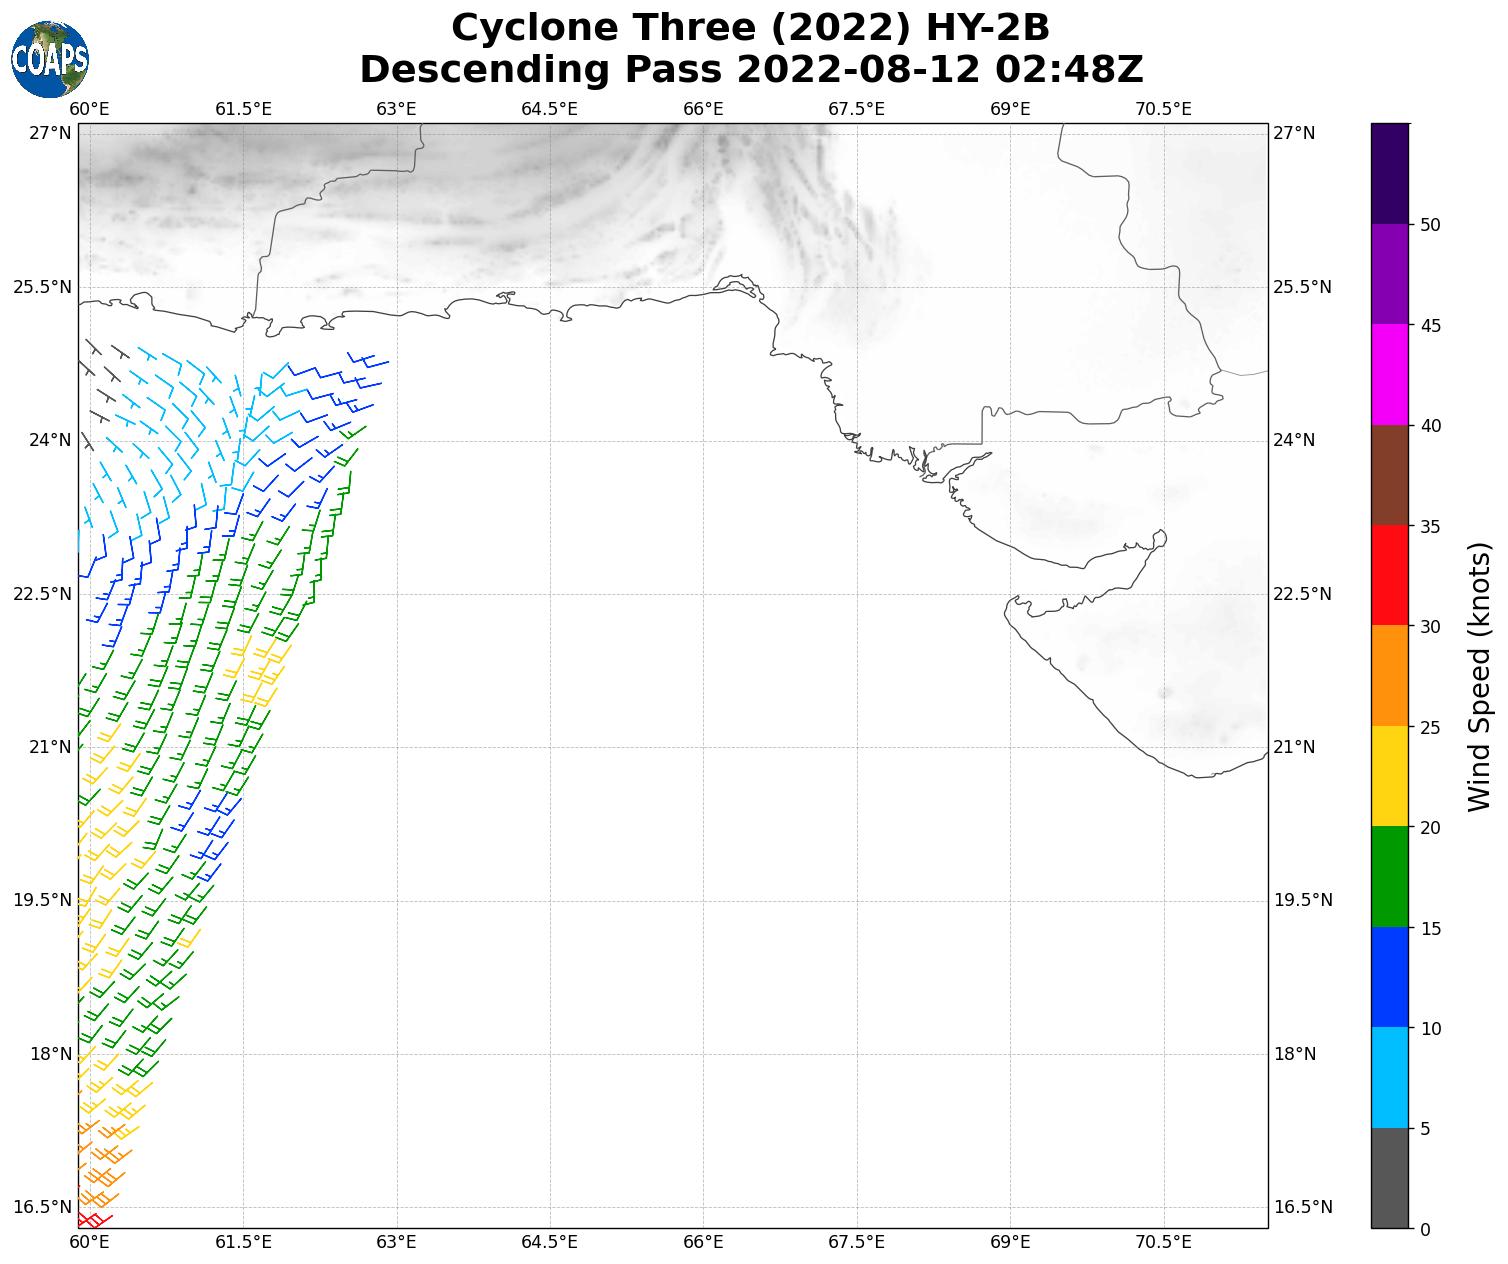1508x1264 pixels.
Task: Select the dark purple top colorbar segment
Action: tap(1389, 174)
